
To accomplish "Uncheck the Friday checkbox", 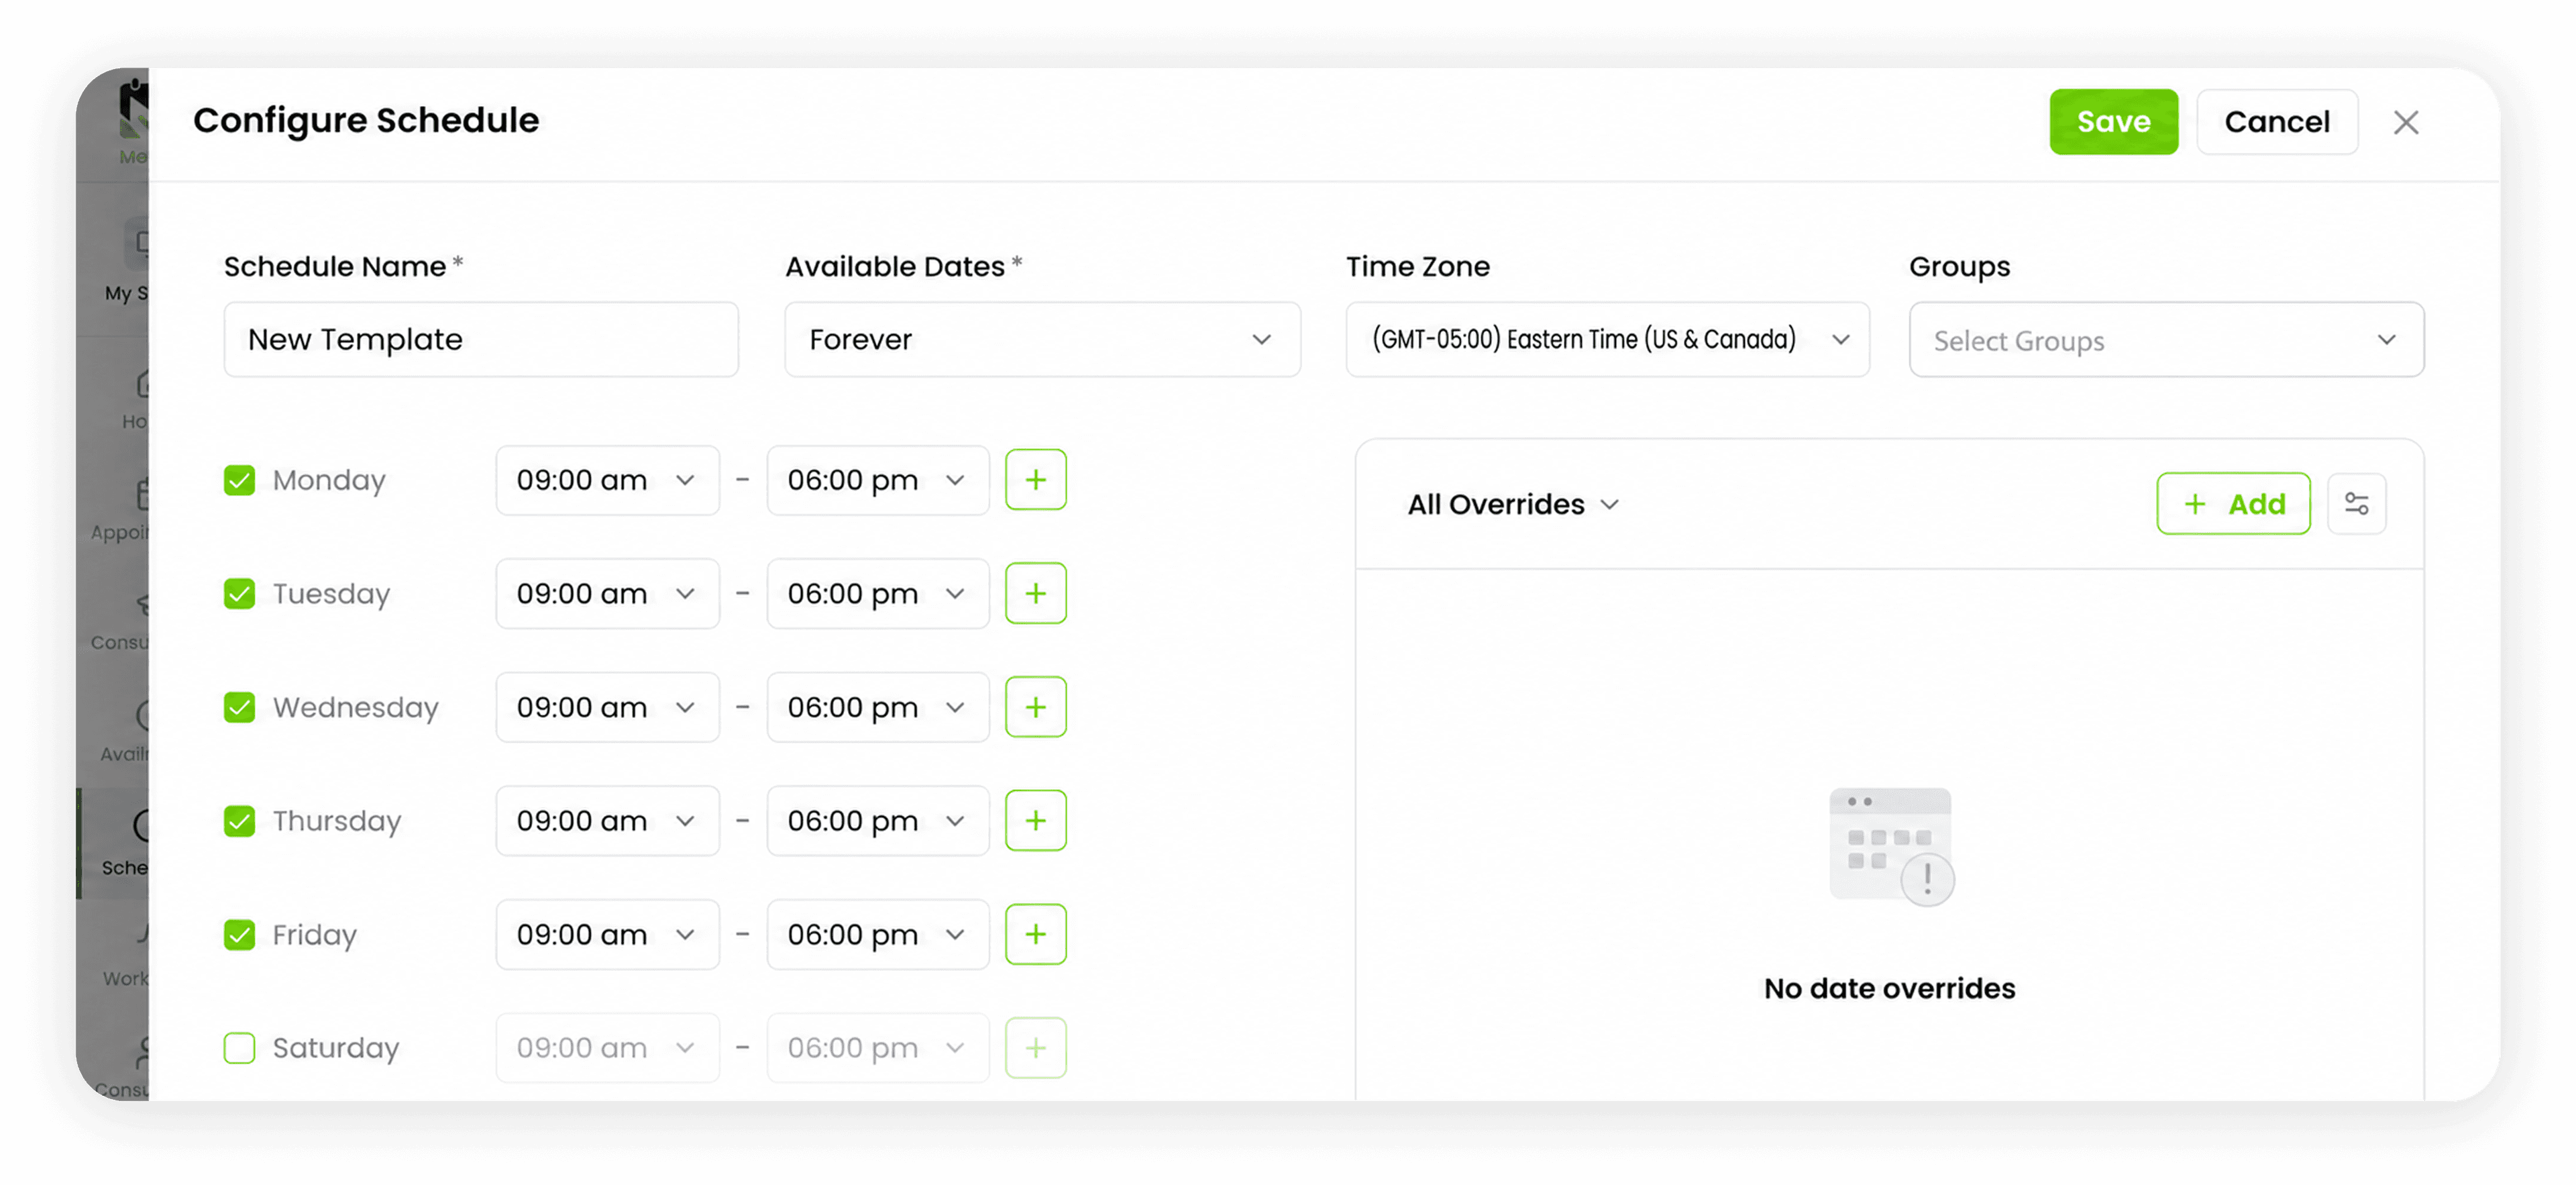I will click(x=239, y=934).
